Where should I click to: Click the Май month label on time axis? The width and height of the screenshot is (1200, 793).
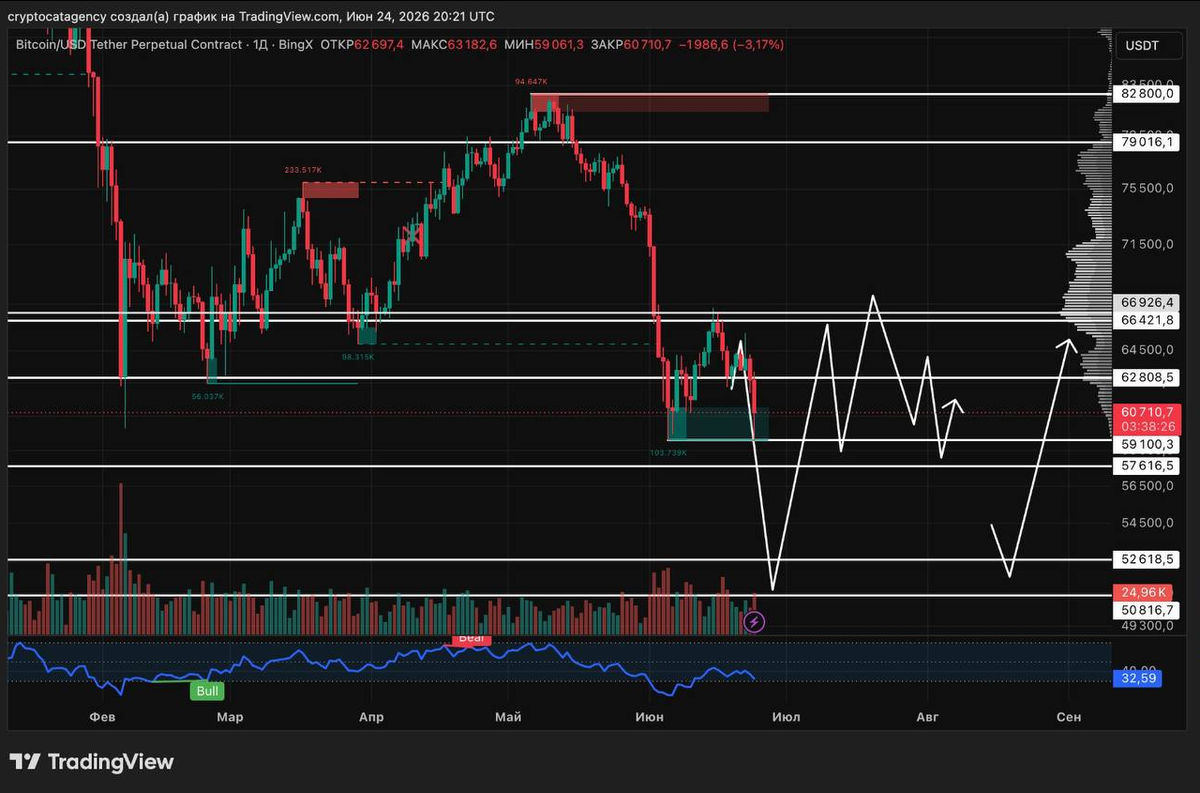coord(509,717)
